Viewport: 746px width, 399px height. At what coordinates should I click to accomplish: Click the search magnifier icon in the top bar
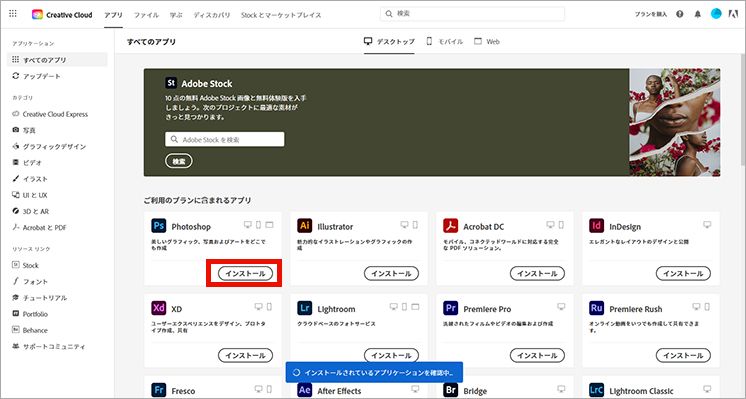389,14
